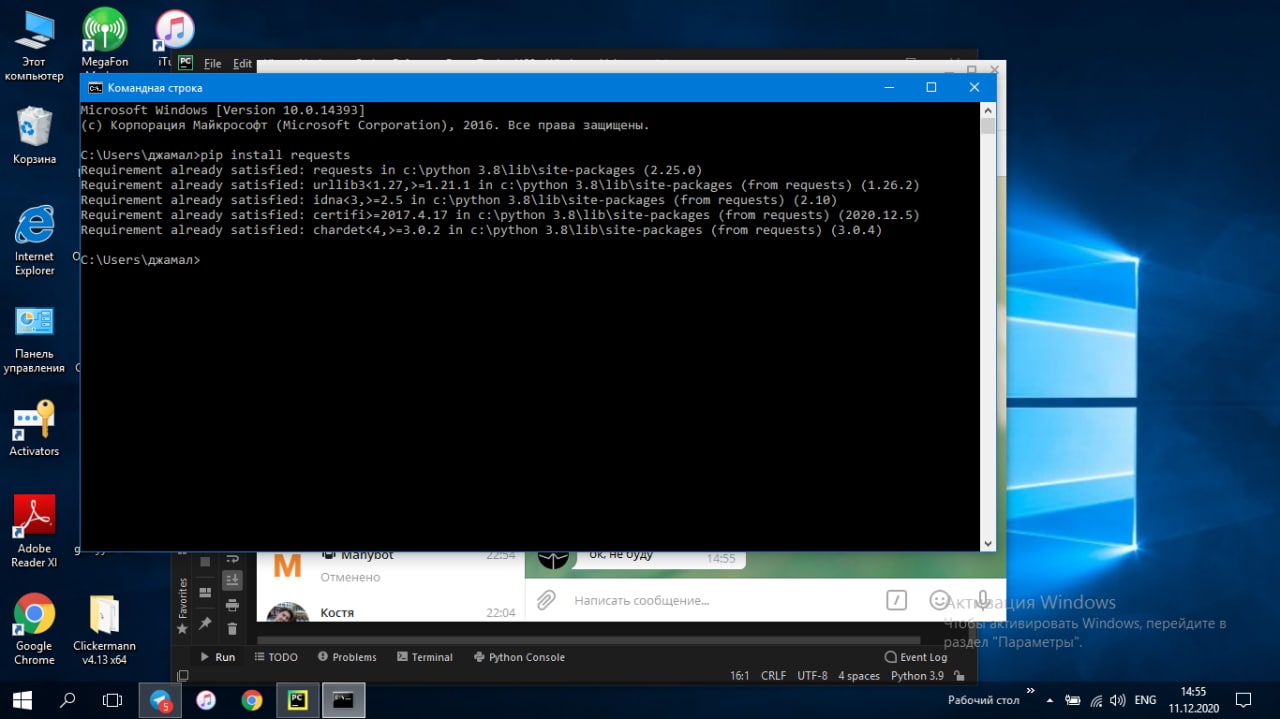
Task: Open the Python Console tab in PyCharm
Action: point(519,657)
